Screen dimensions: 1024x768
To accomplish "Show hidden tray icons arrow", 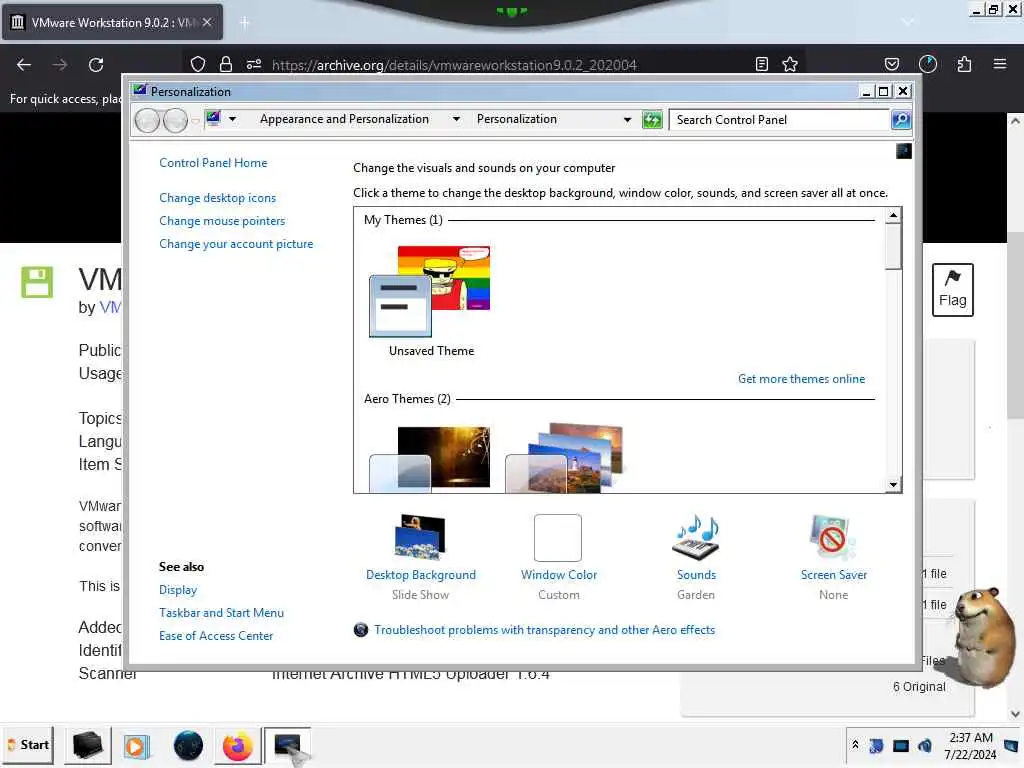I will (x=855, y=745).
